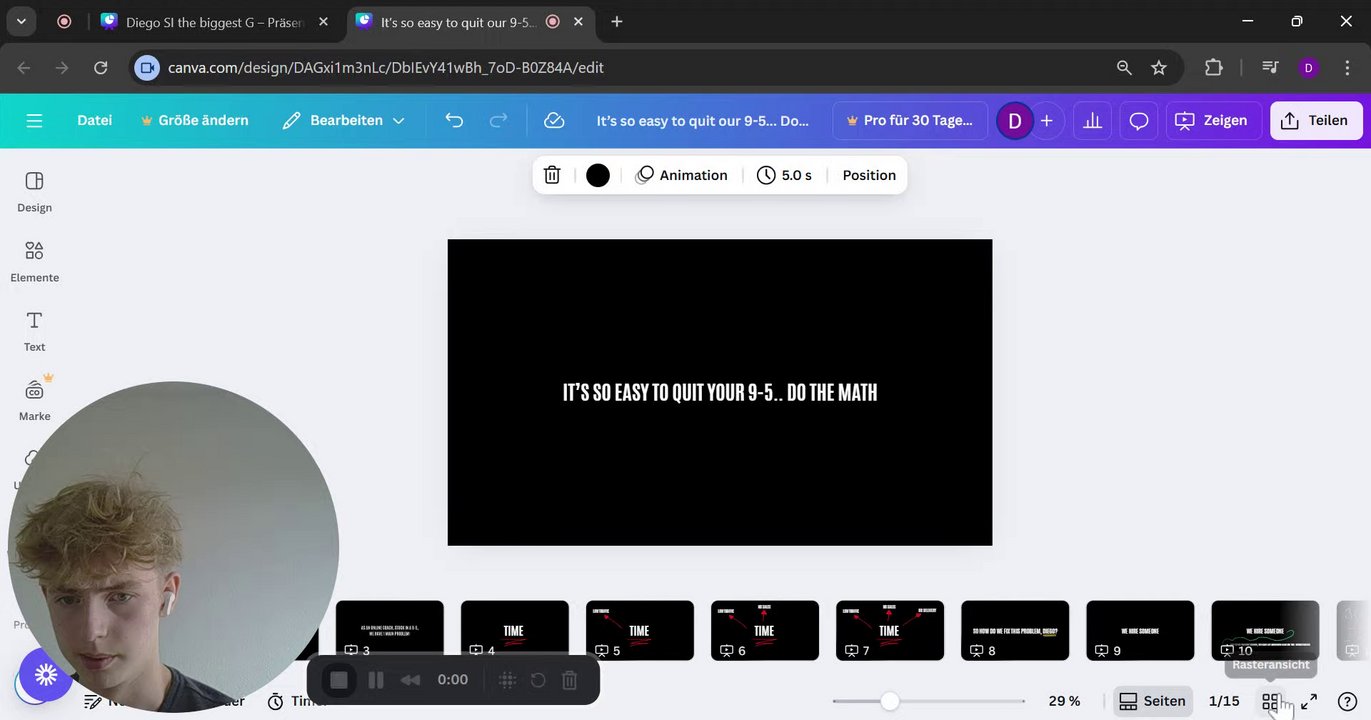
Task: Open the Datei menu
Action: point(94,120)
